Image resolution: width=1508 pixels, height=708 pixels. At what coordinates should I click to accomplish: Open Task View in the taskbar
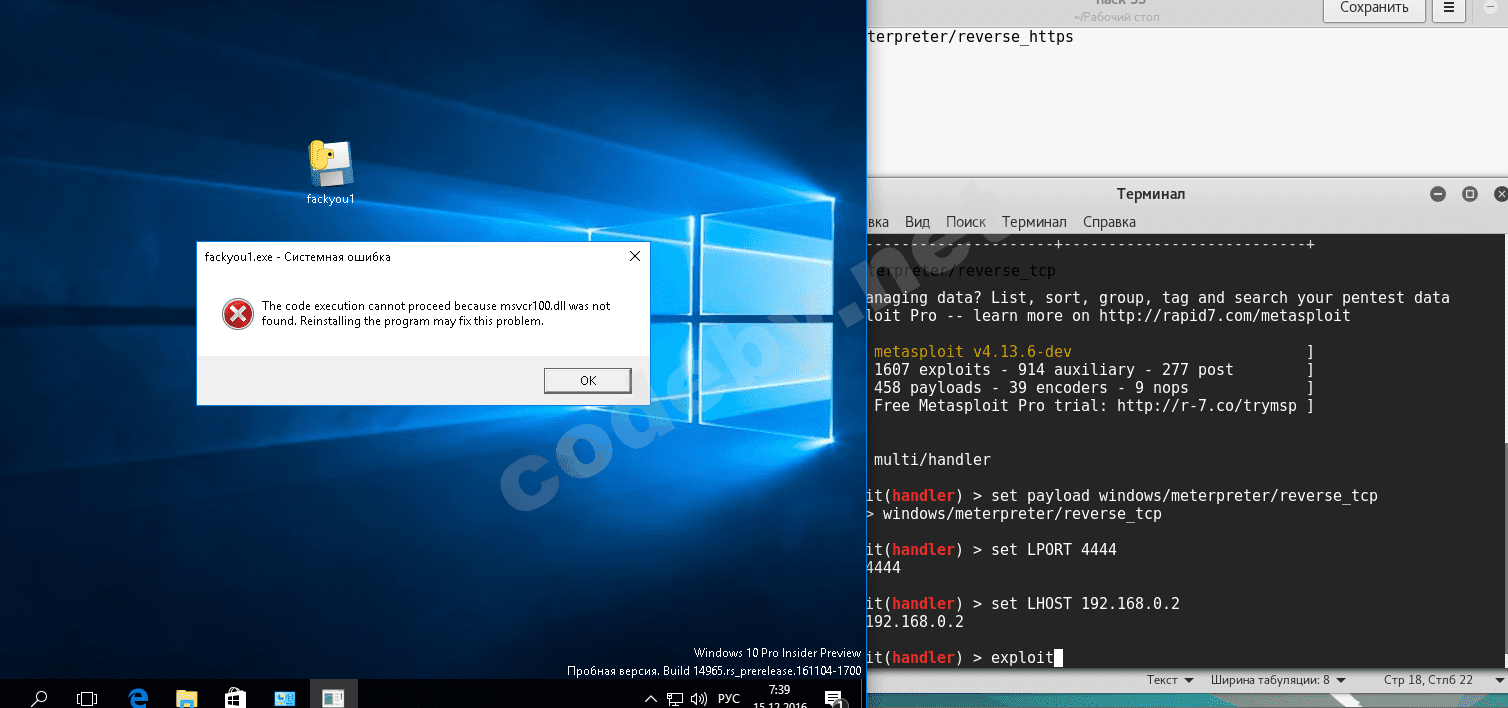(x=87, y=697)
